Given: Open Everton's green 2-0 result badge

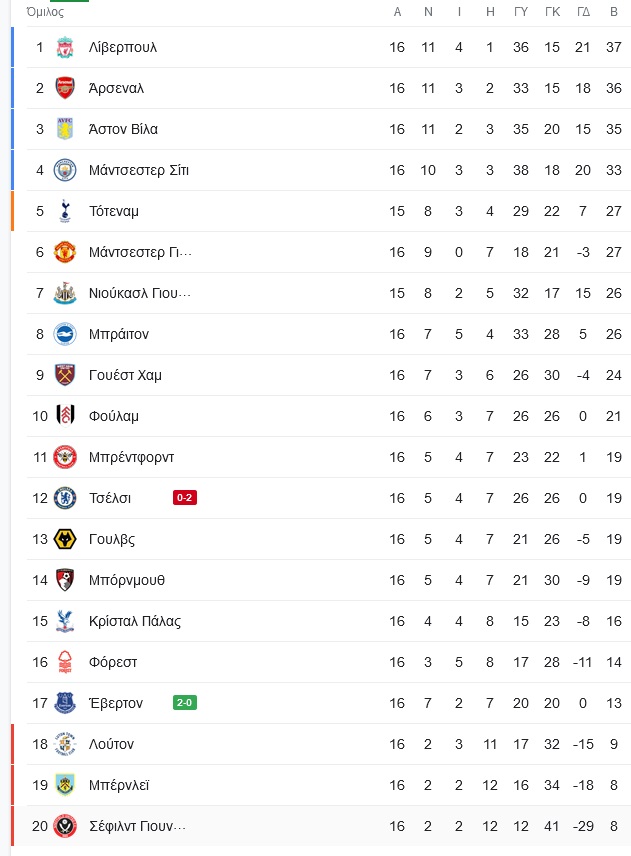Looking at the screenshot, I should pos(184,703).
